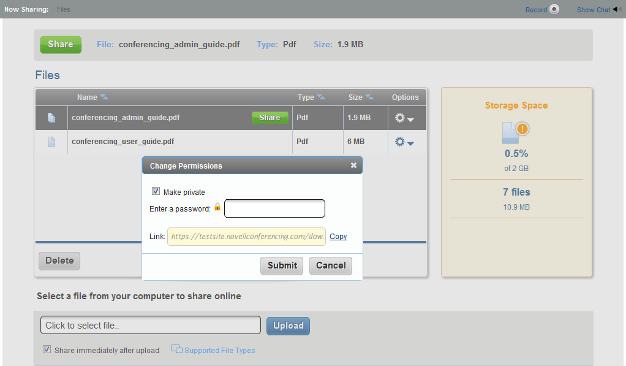This screenshot has height=366, width=626.
Task: Click the Show Chat speaker icon
Action: click(x=617, y=9)
